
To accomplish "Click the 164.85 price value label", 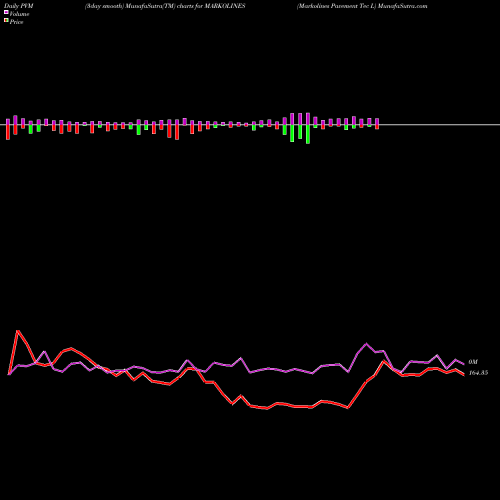I will (x=478, y=373).
